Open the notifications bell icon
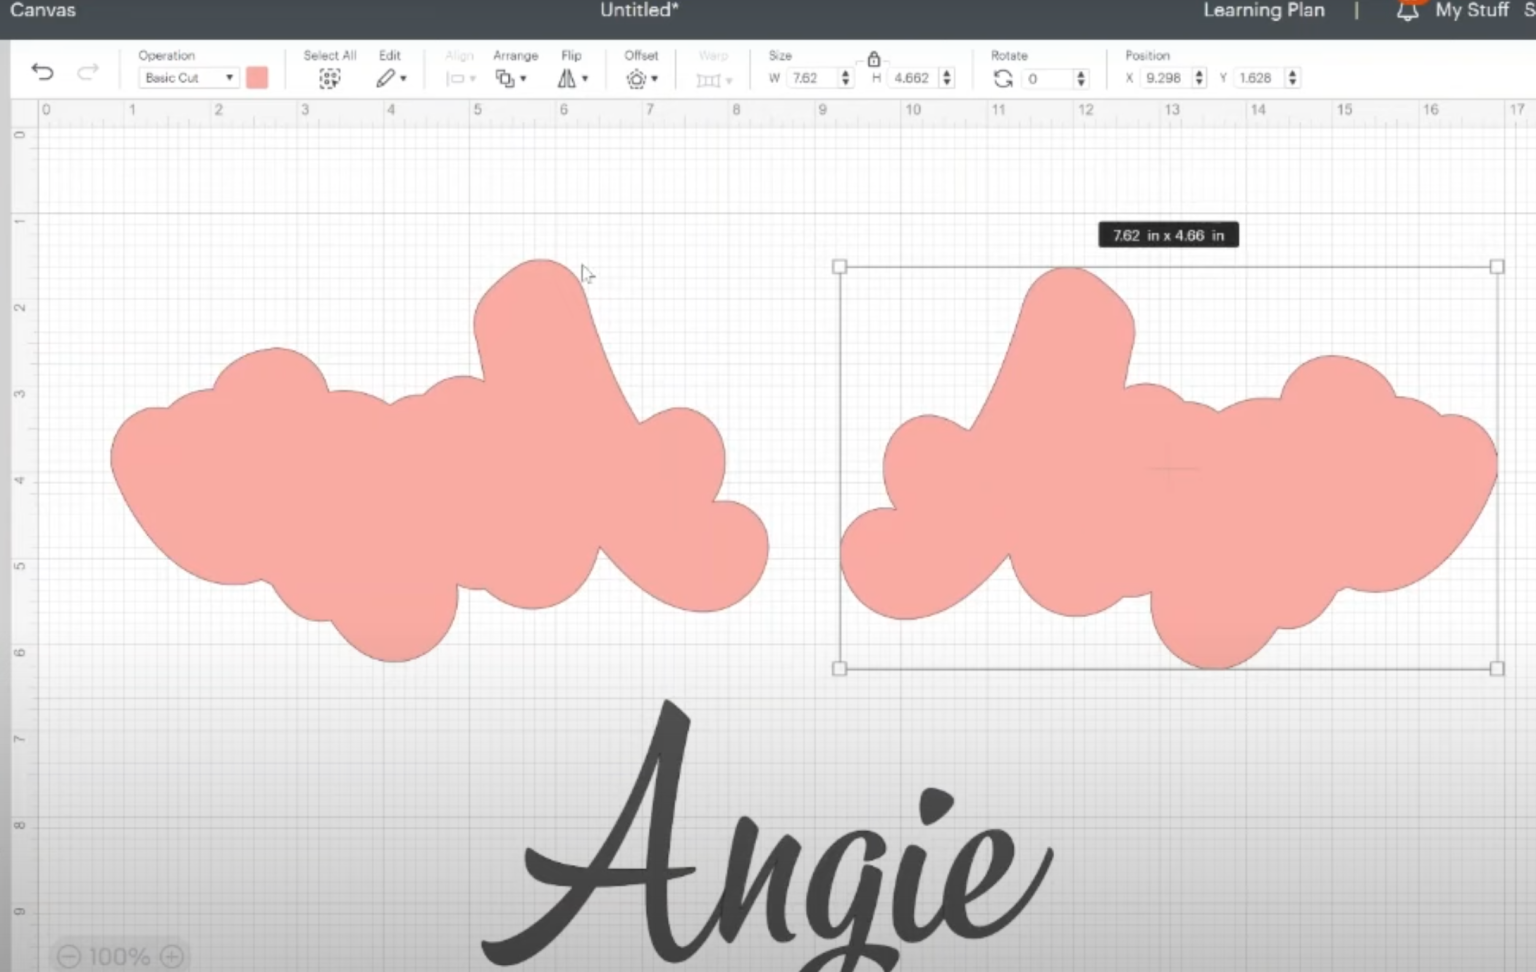The image size is (1536, 972). point(1407,11)
